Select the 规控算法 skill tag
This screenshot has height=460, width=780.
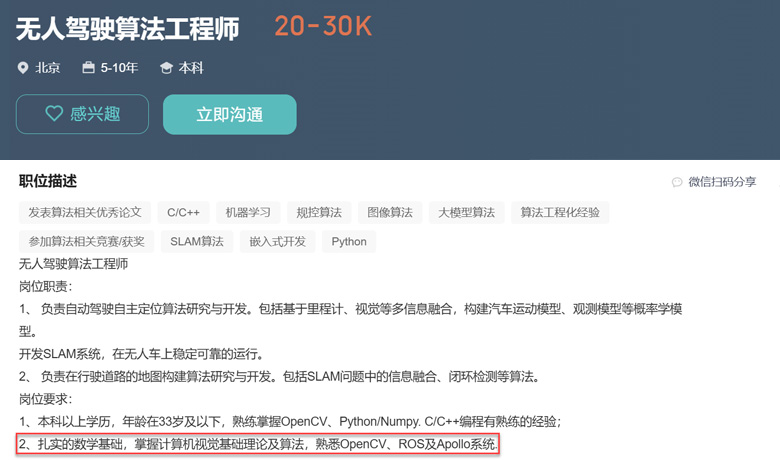319,212
